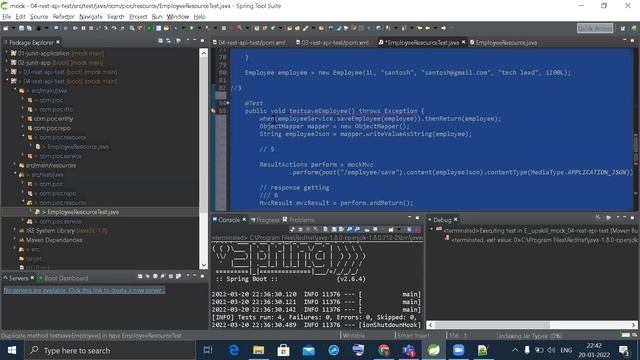This screenshot has height=360, width=640.
Task: Collapse the terminated launch in Debug view
Action: click(431, 230)
